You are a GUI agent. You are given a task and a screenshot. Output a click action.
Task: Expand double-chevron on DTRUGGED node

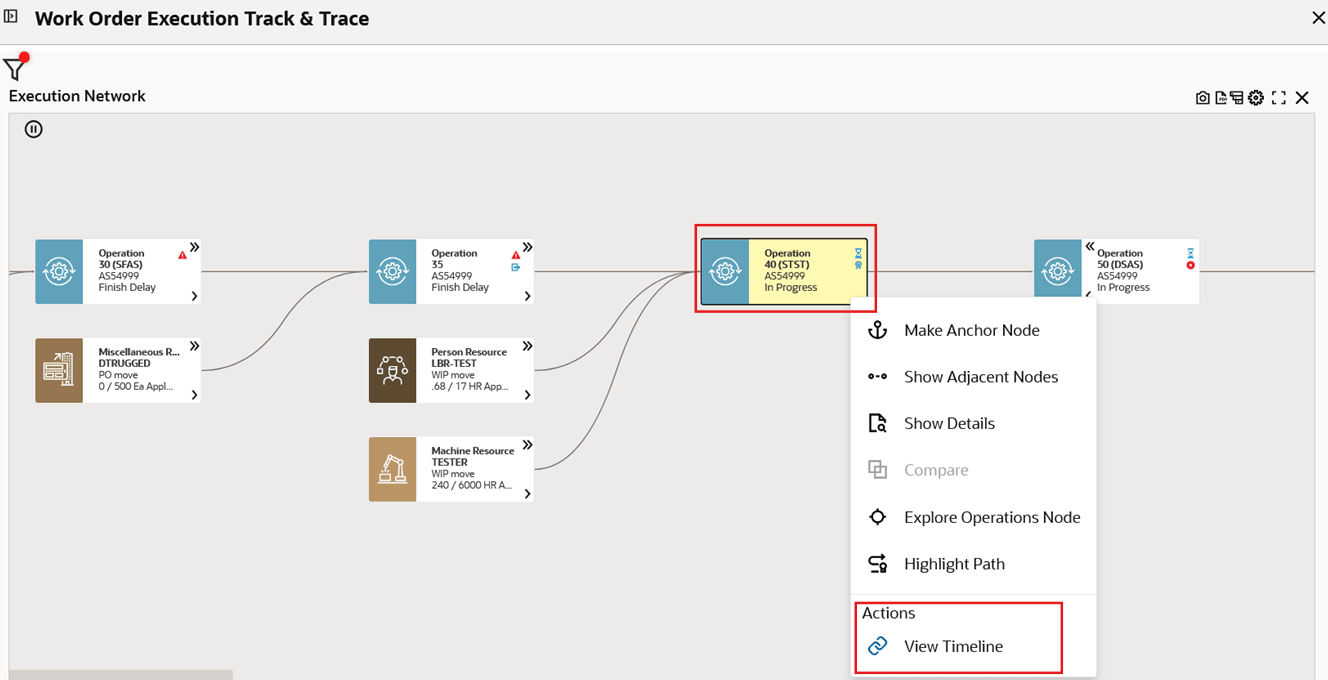click(194, 346)
